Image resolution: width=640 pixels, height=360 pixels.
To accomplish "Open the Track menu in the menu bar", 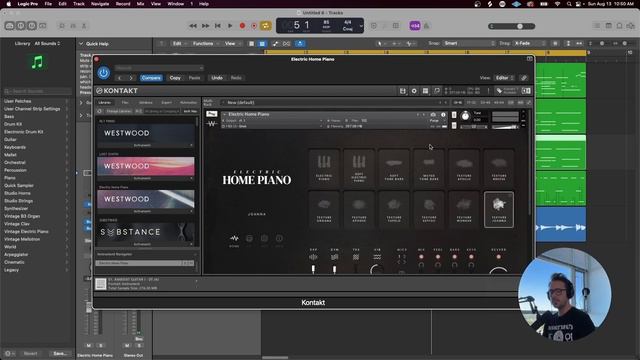I will pyautogui.click(x=79, y=4).
